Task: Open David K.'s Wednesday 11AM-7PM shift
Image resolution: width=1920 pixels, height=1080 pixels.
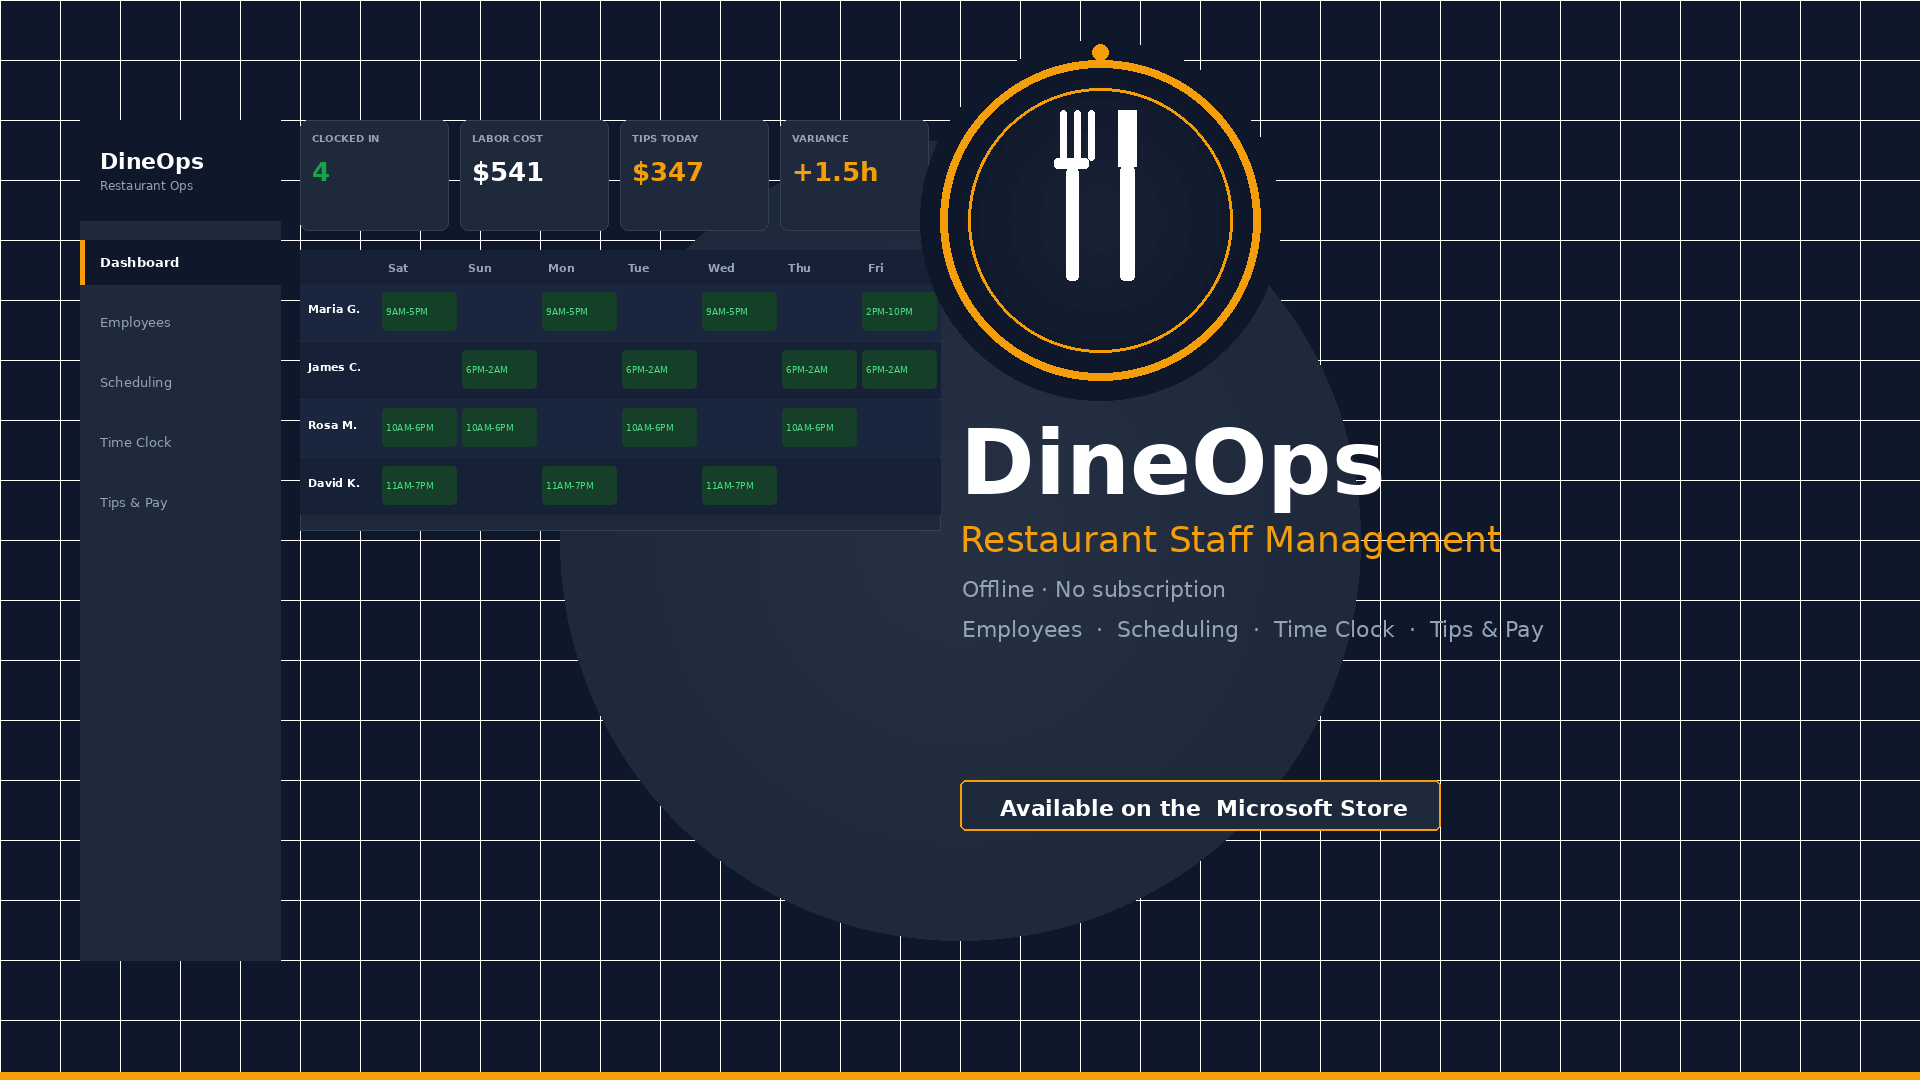Action: coord(739,485)
